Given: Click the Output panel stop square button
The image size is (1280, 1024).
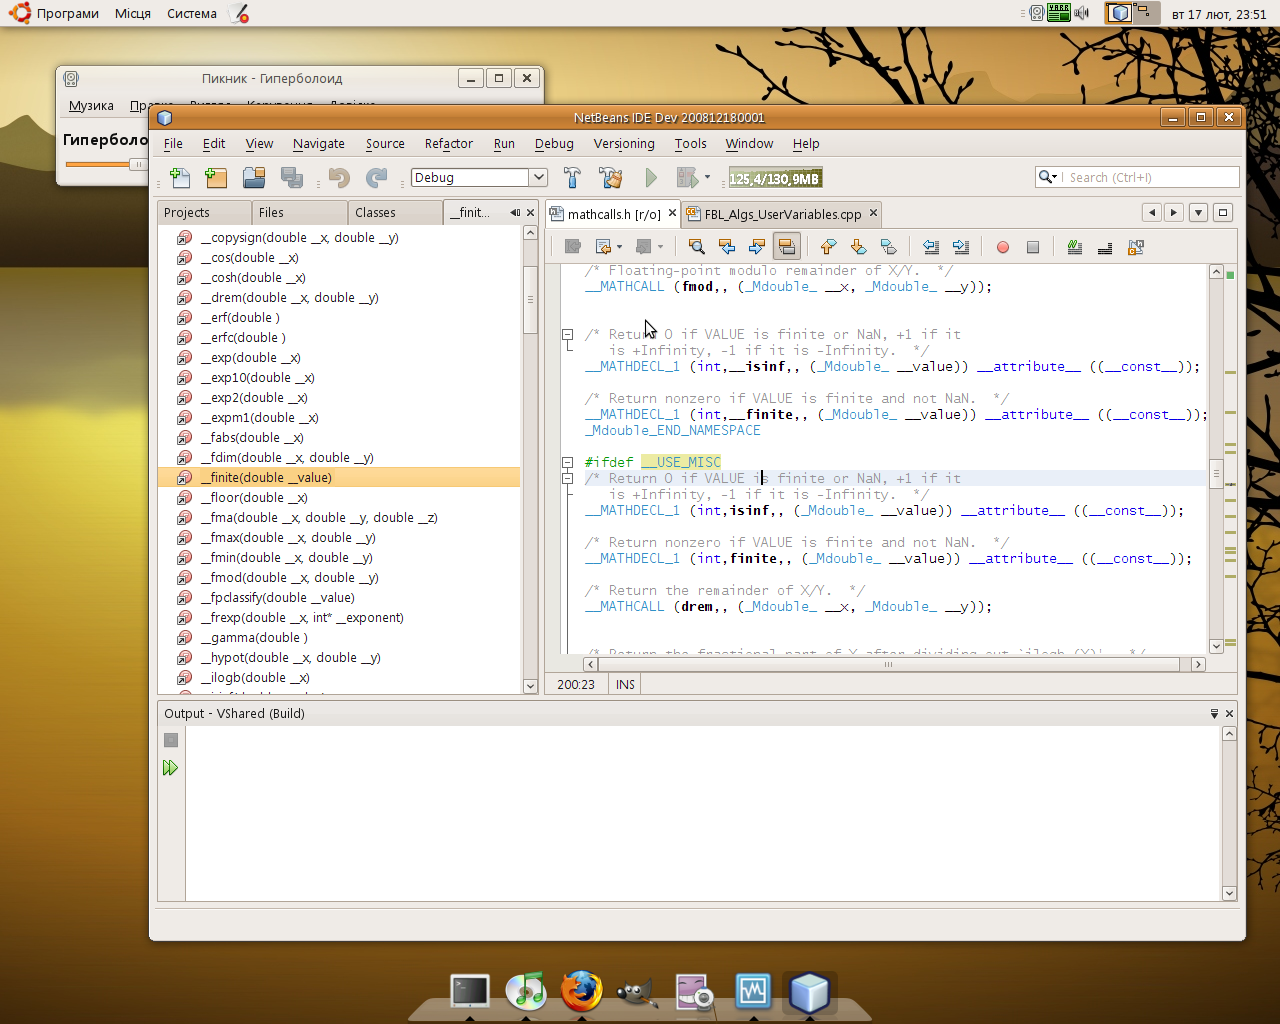Looking at the screenshot, I should coord(171,740).
